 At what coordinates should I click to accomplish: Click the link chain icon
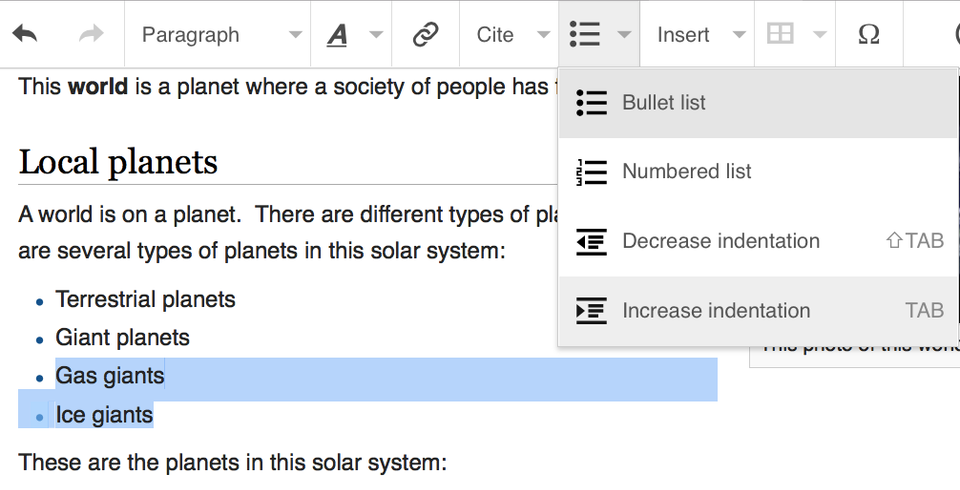coord(426,34)
